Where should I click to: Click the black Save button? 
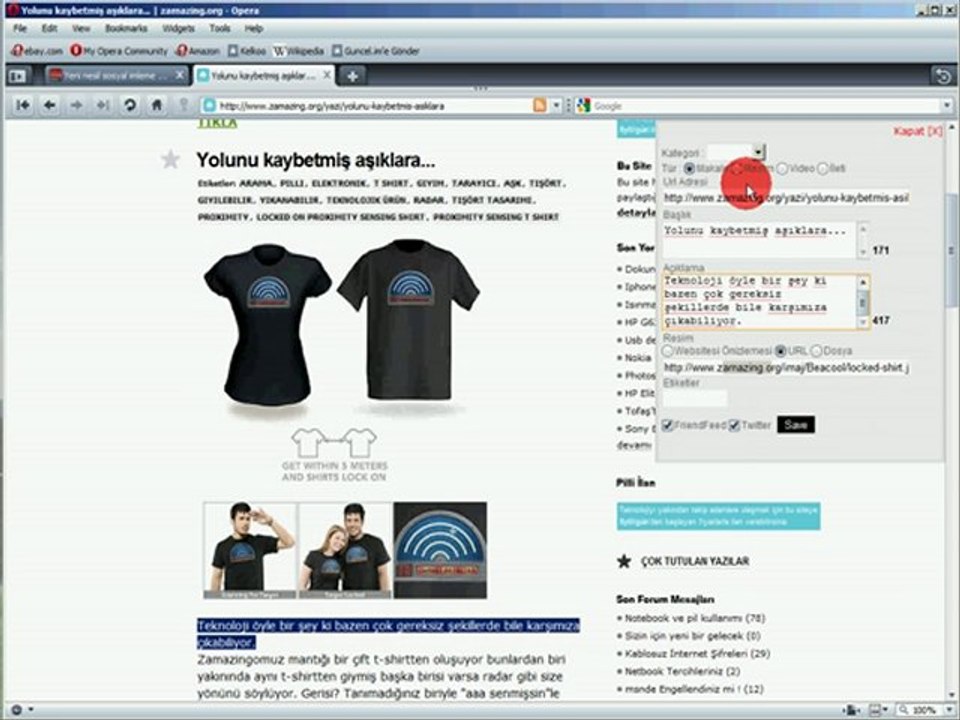pos(795,424)
